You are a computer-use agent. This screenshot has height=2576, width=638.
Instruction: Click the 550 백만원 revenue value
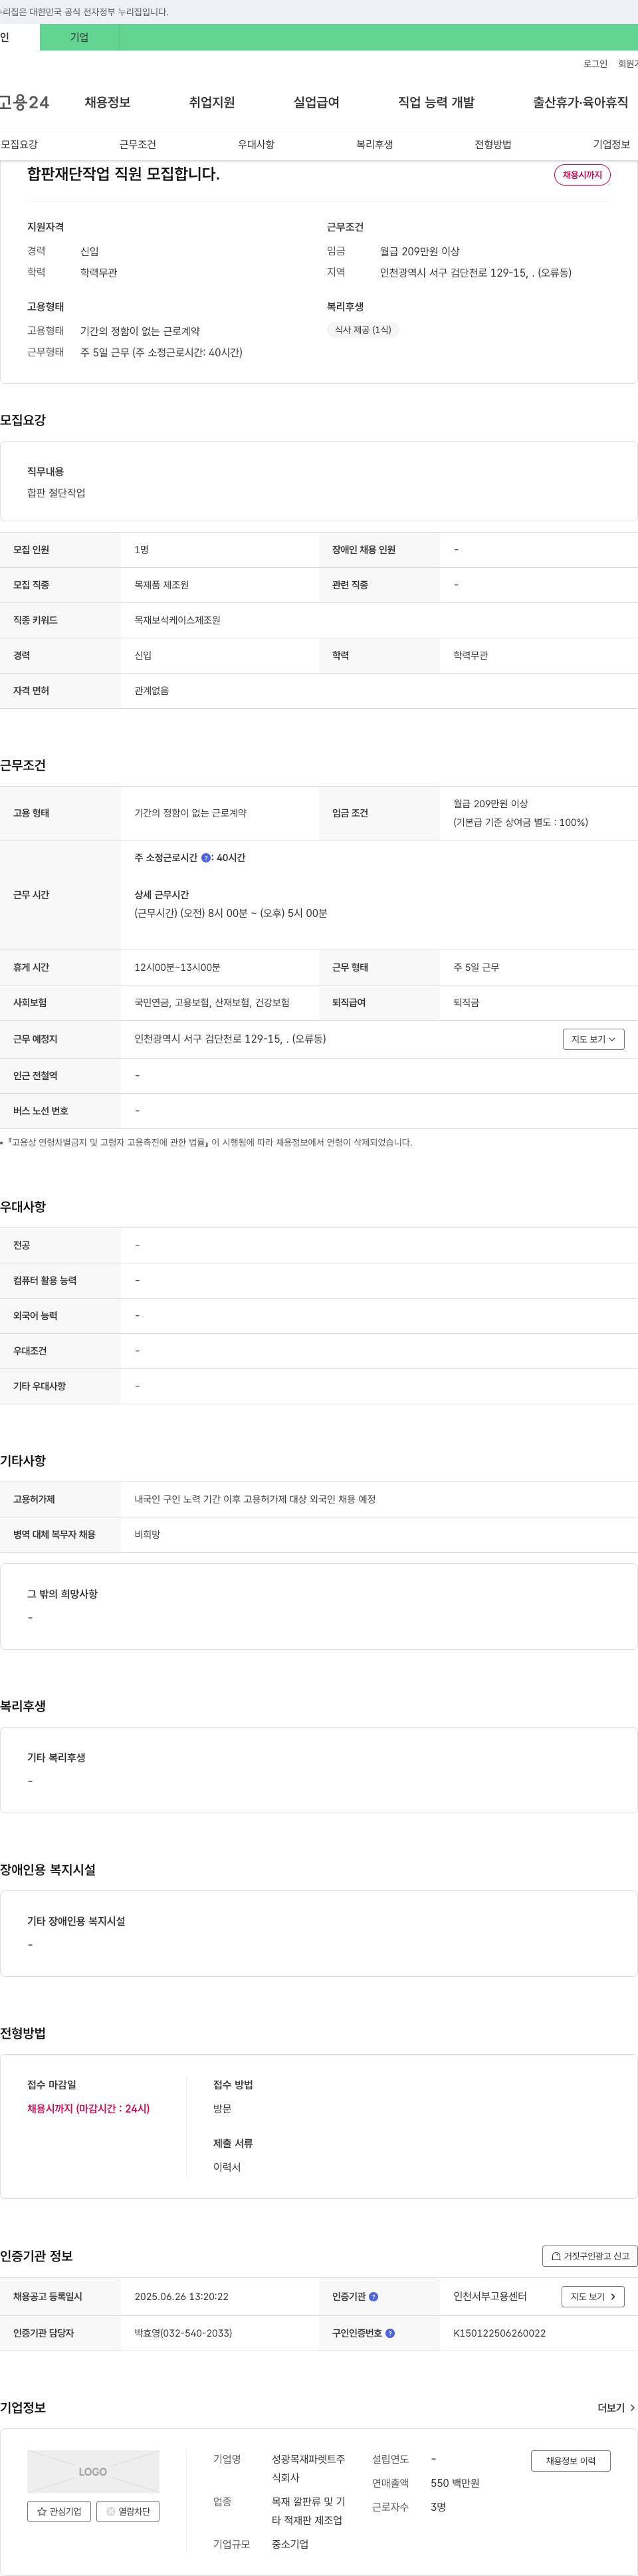(x=455, y=2483)
